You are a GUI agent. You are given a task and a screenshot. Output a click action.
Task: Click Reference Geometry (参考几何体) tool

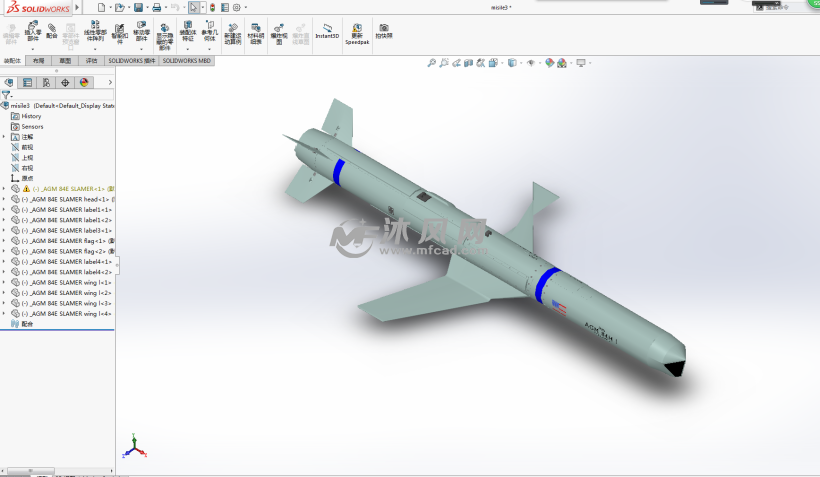click(210, 32)
